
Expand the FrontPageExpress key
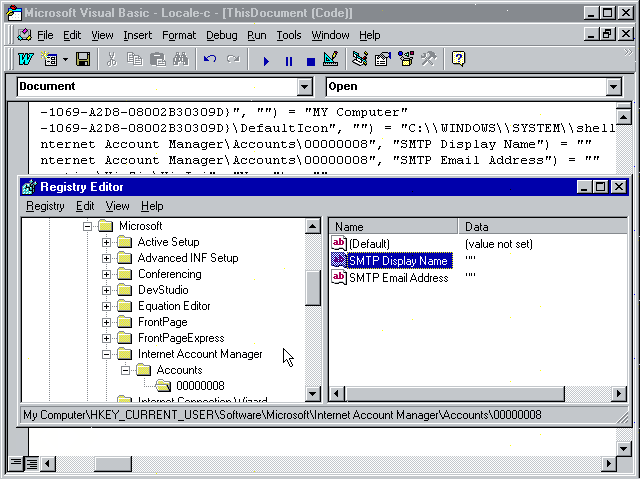pos(106,338)
